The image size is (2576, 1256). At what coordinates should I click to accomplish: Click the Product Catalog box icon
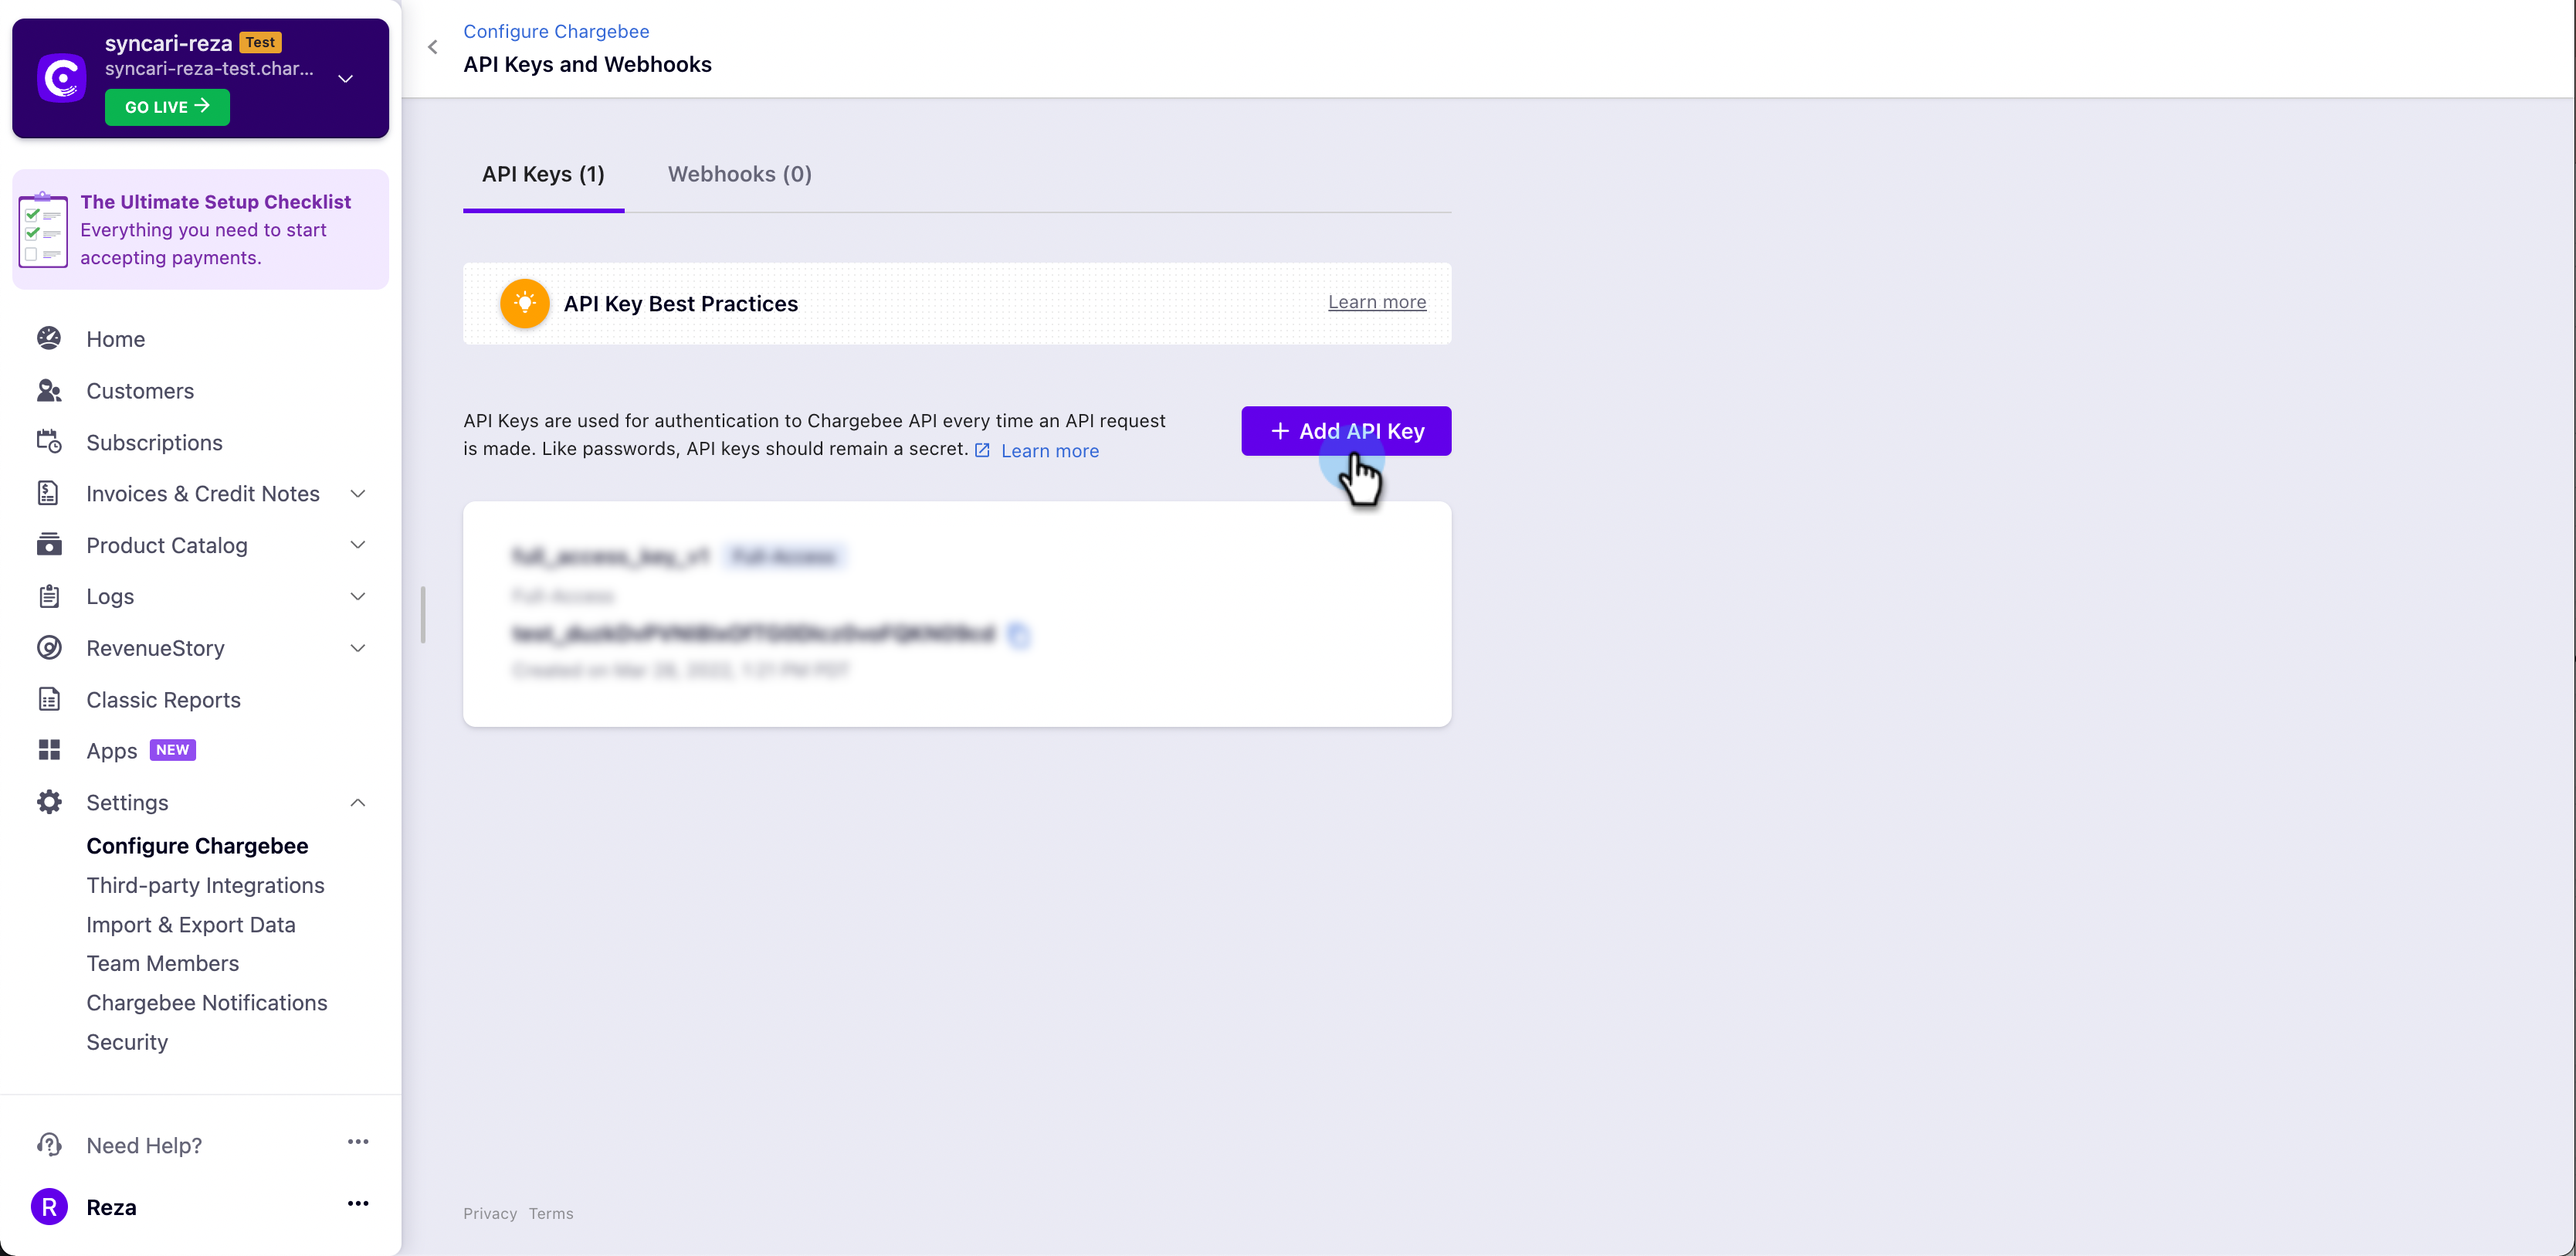pyautogui.click(x=49, y=545)
